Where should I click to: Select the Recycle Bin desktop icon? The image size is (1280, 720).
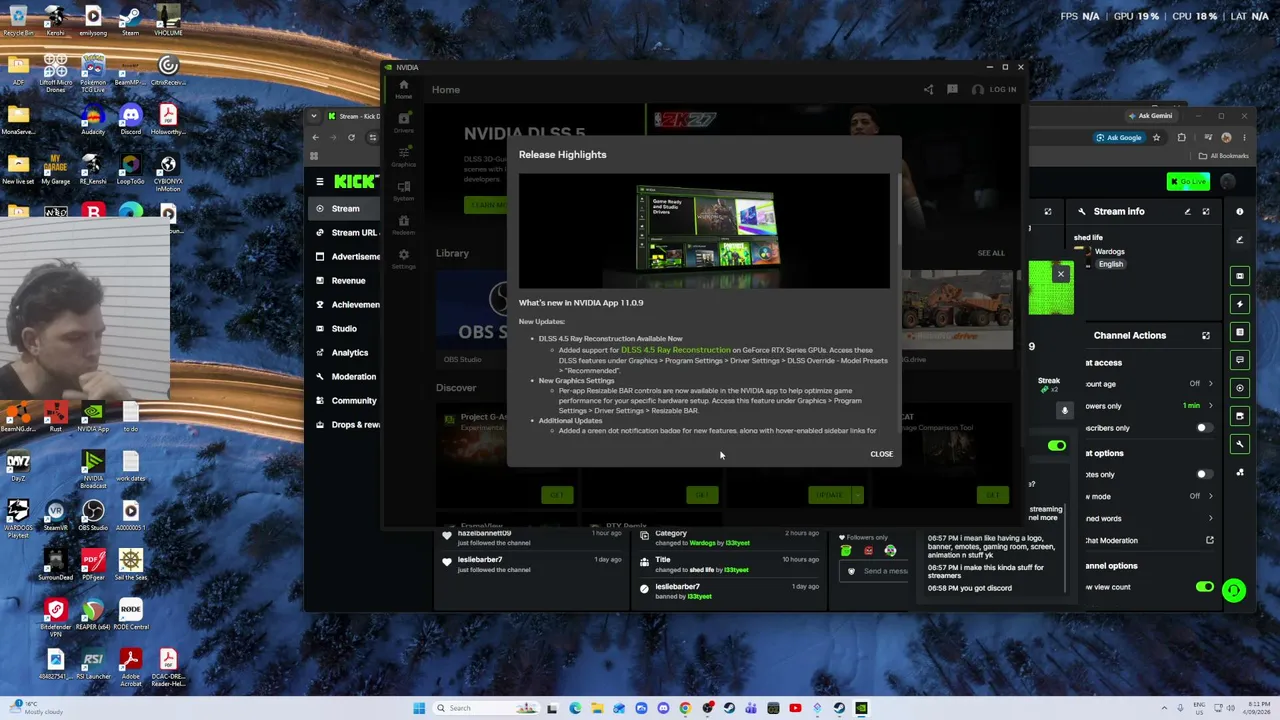(x=17, y=19)
